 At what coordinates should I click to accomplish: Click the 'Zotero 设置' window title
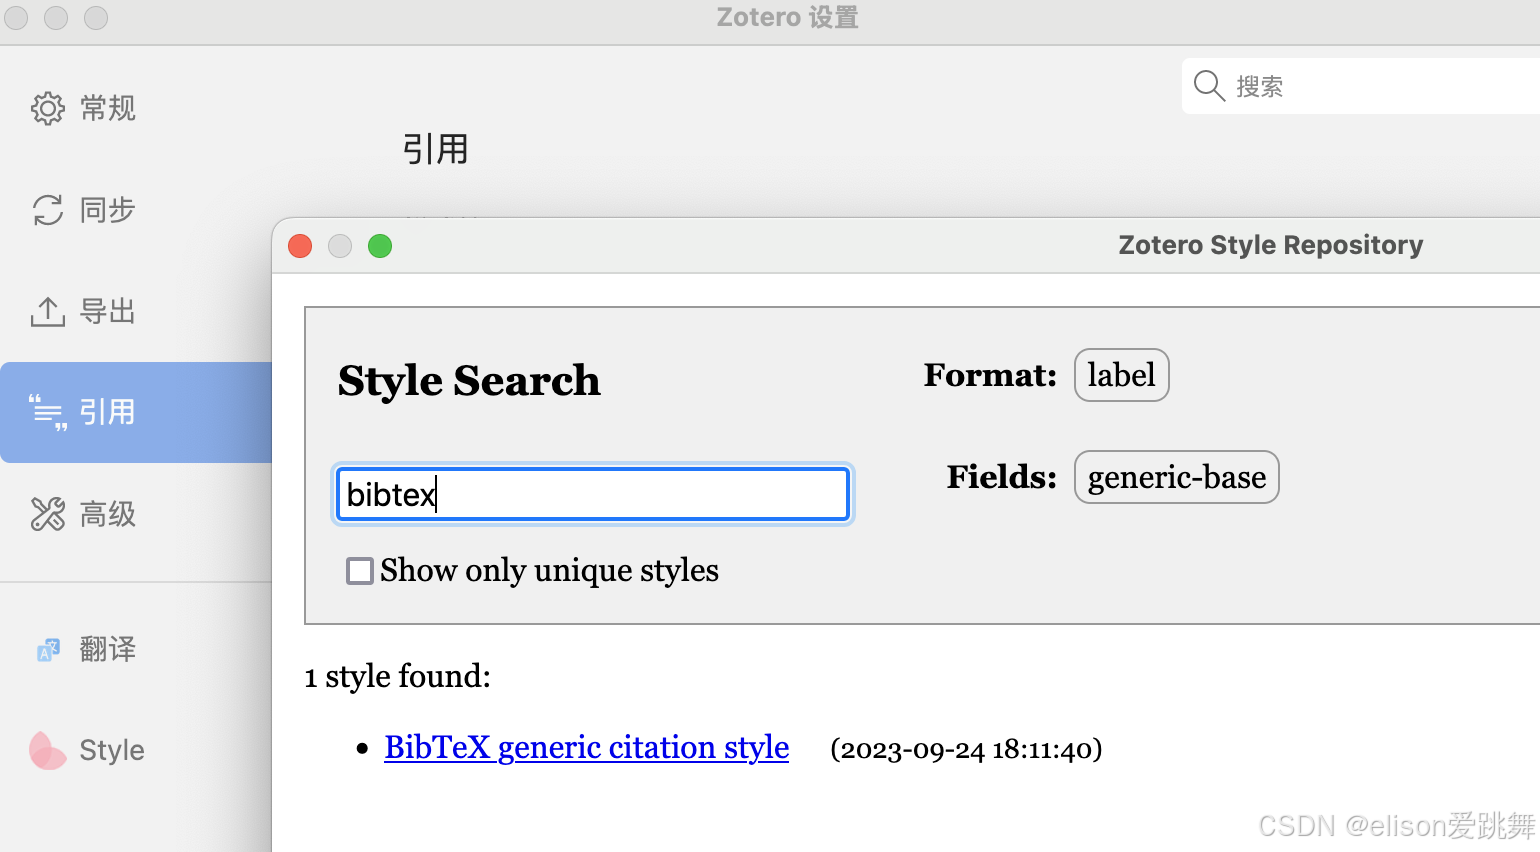pyautogui.click(x=788, y=18)
